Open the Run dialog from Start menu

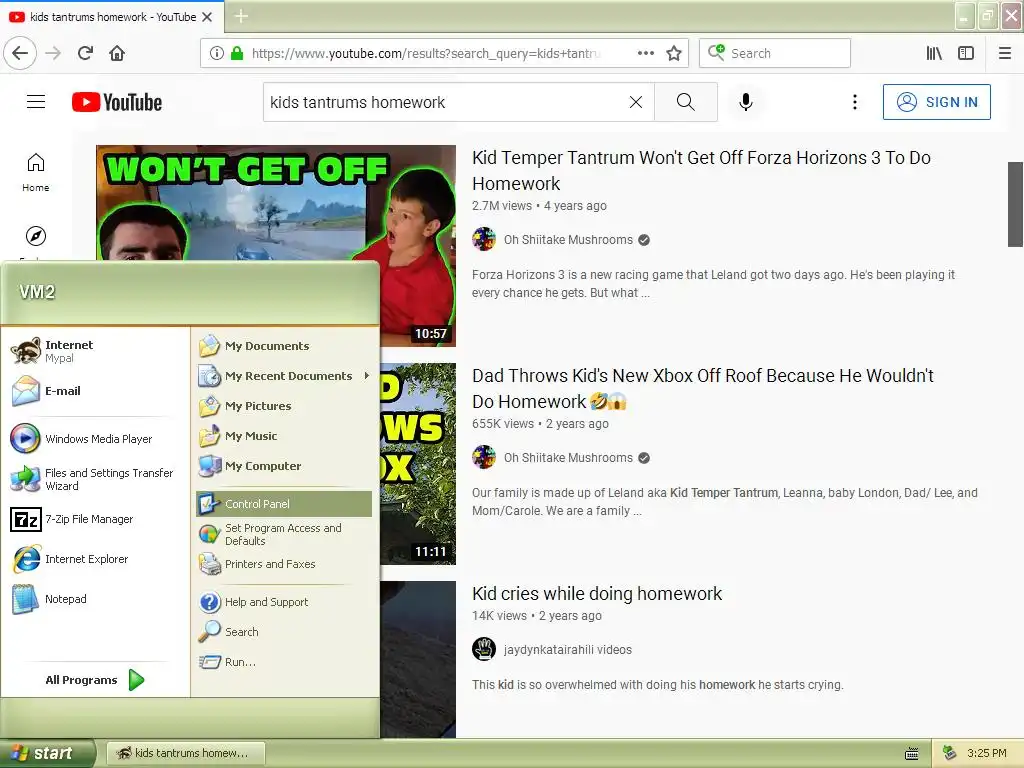(x=284, y=662)
